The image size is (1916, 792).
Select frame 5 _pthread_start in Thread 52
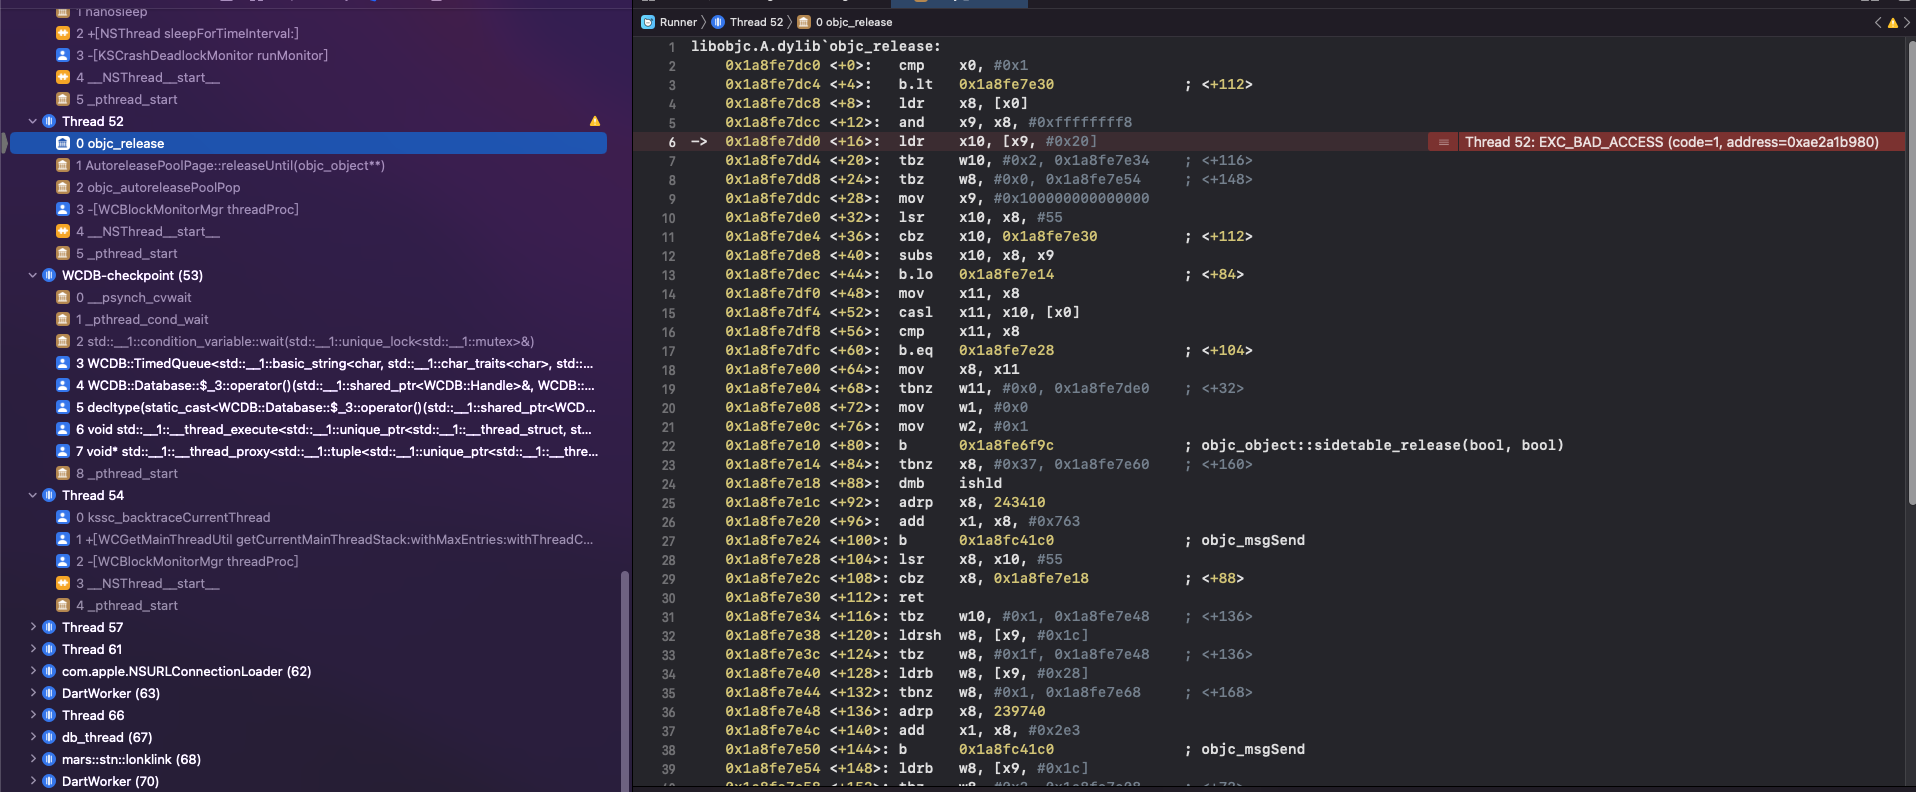[126, 253]
